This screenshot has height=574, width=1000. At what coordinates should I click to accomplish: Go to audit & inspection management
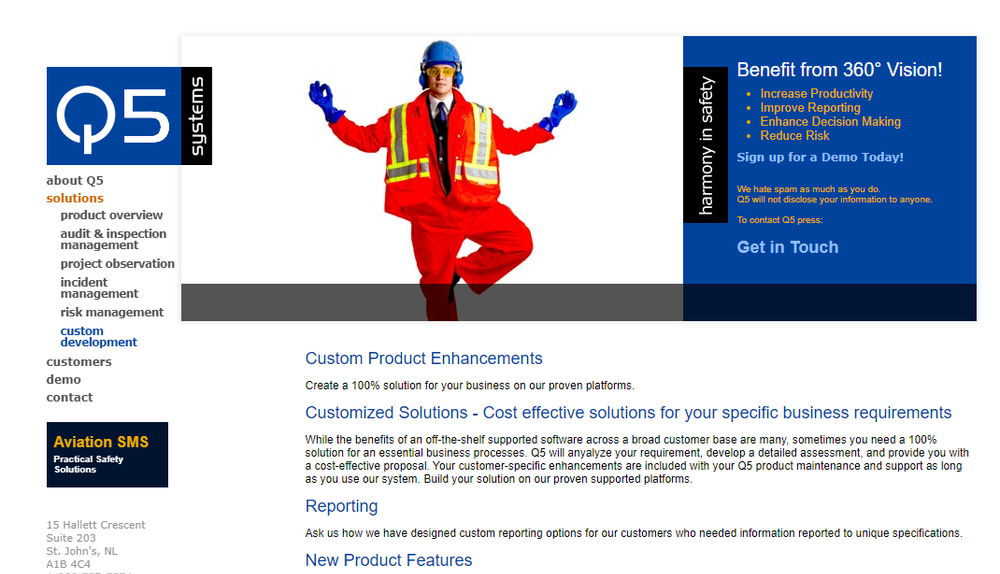(x=114, y=239)
